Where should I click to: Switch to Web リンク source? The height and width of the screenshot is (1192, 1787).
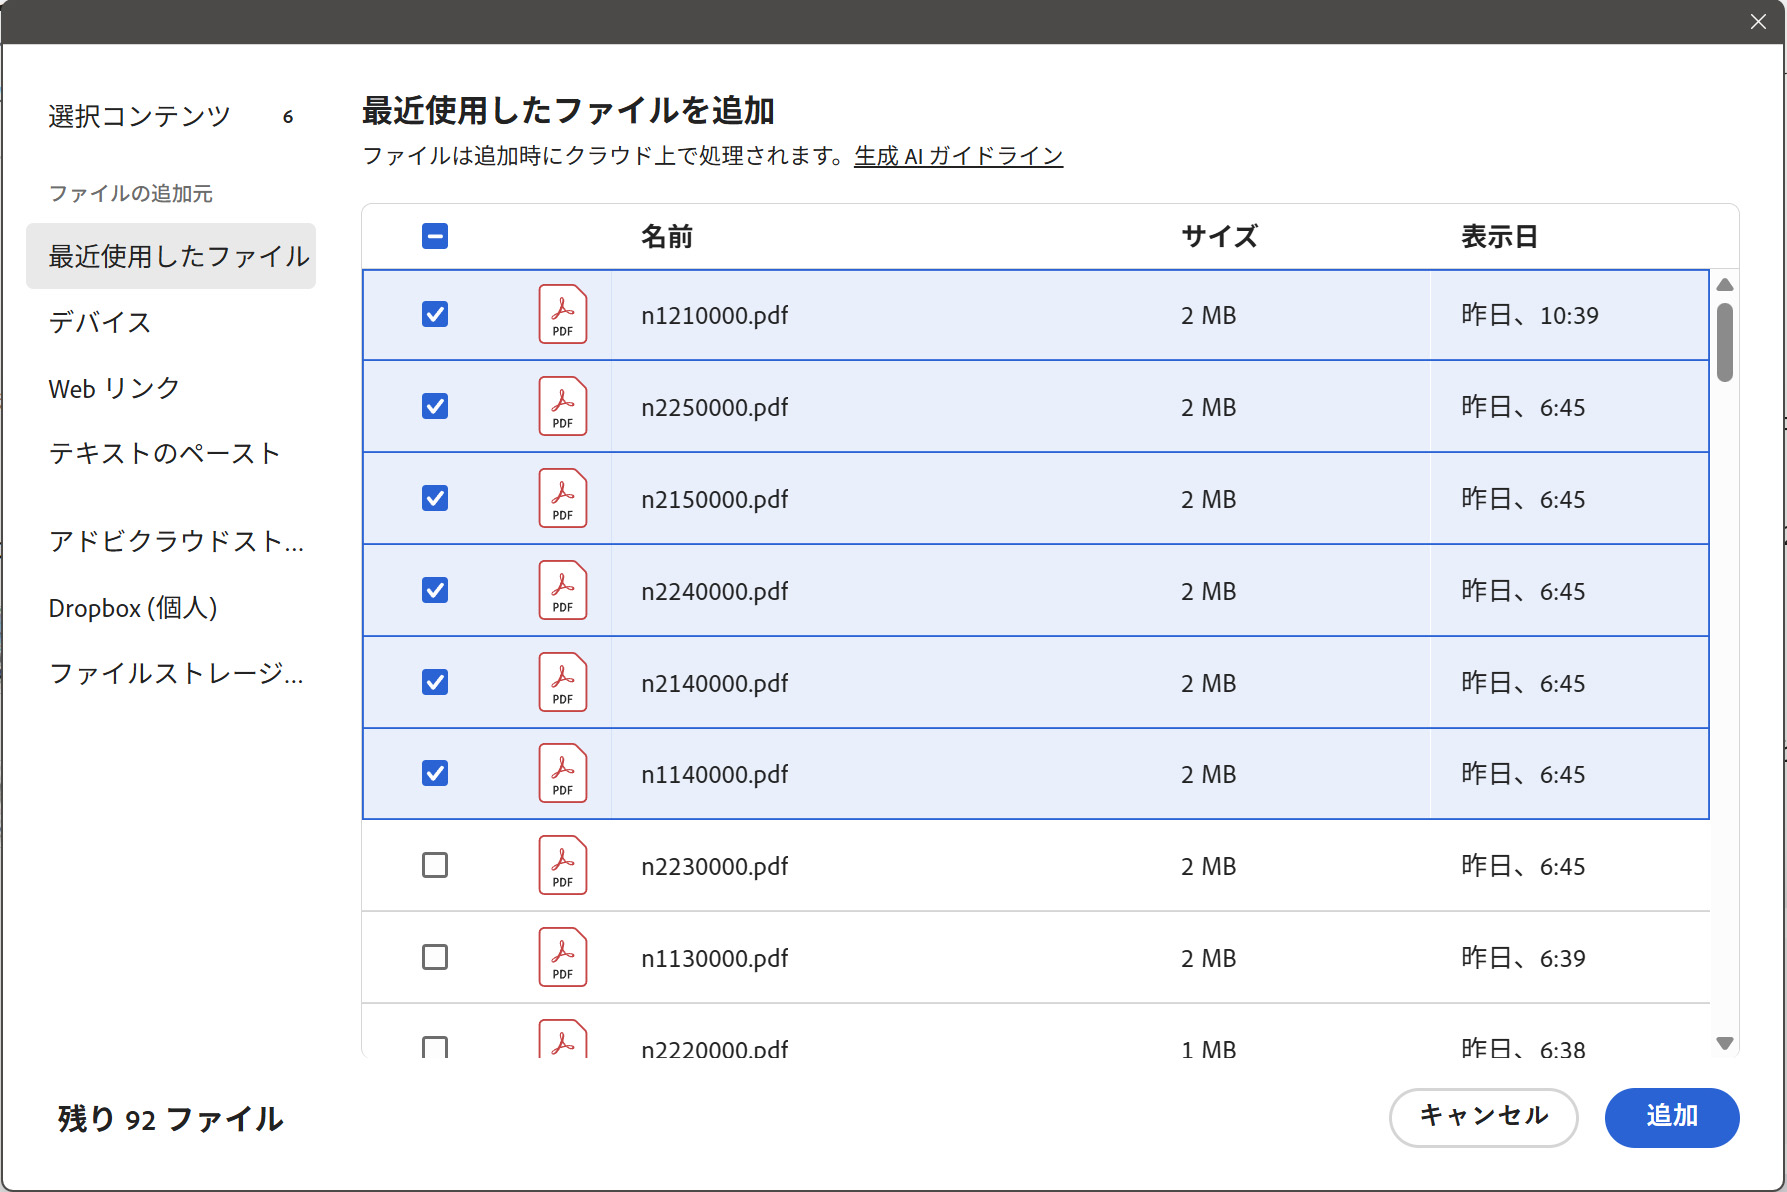[x=114, y=388]
